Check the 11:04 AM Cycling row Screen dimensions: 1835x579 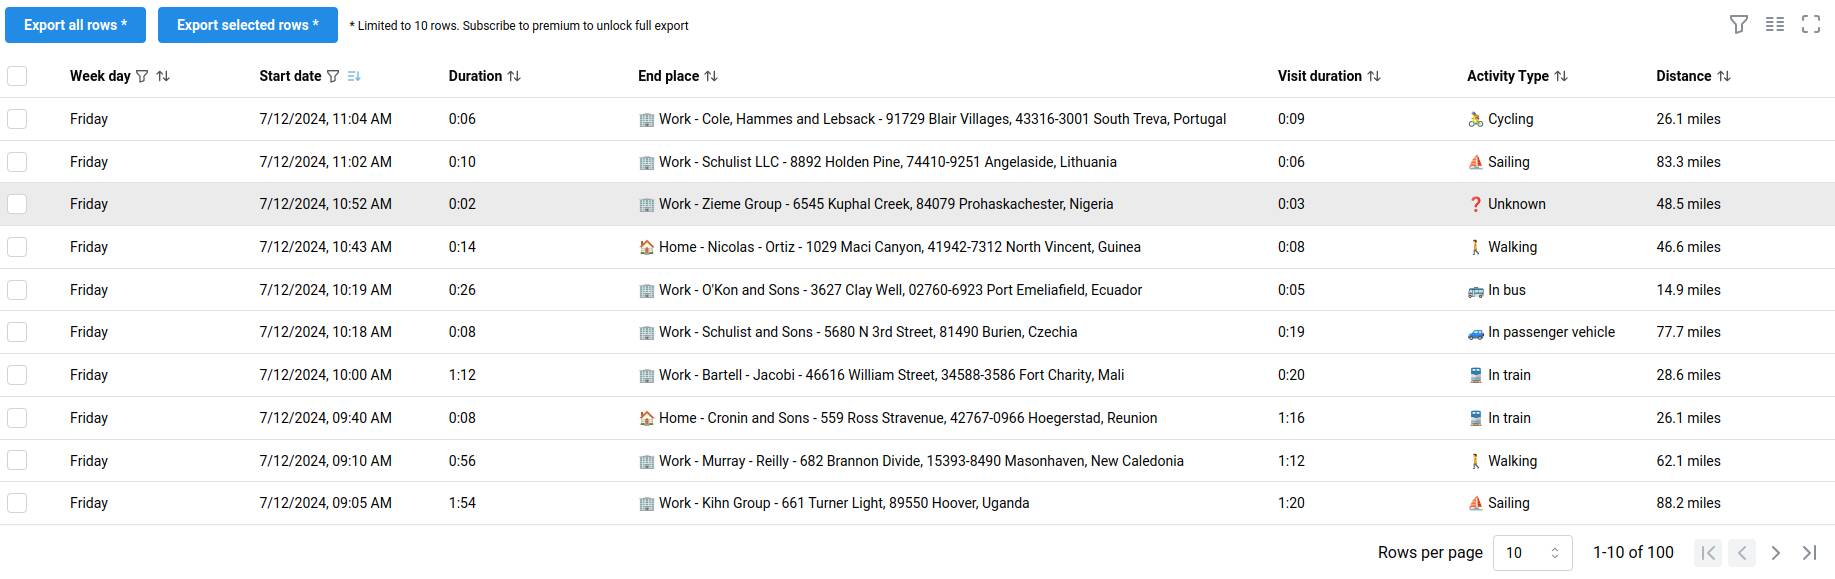pyautogui.click(x=17, y=119)
